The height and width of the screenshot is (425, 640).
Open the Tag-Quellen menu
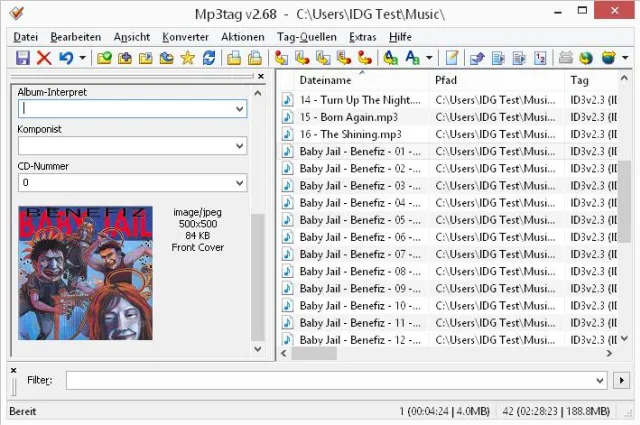point(306,36)
